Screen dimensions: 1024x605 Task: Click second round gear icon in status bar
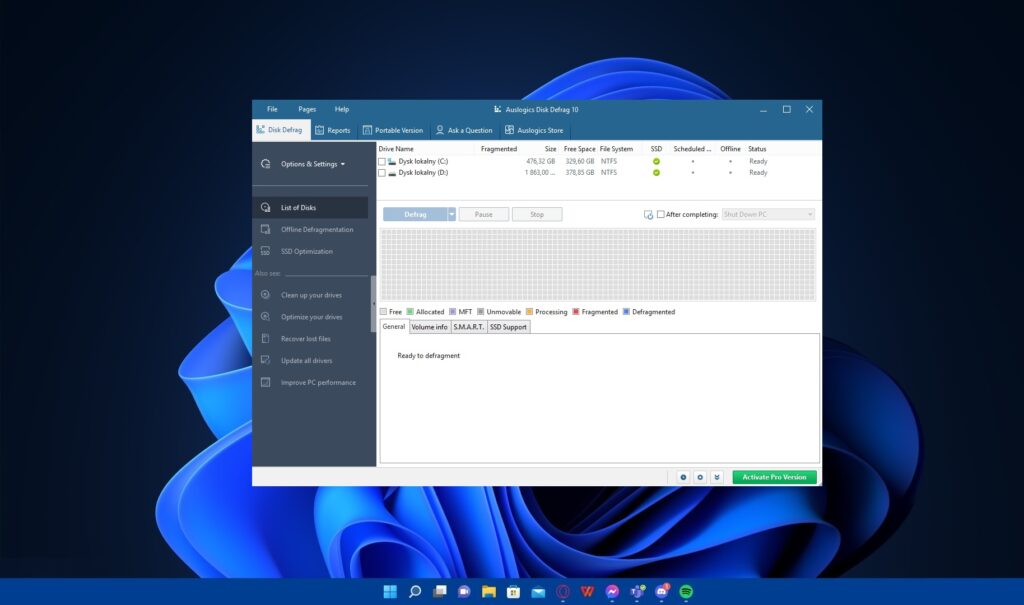tap(700, 477)
